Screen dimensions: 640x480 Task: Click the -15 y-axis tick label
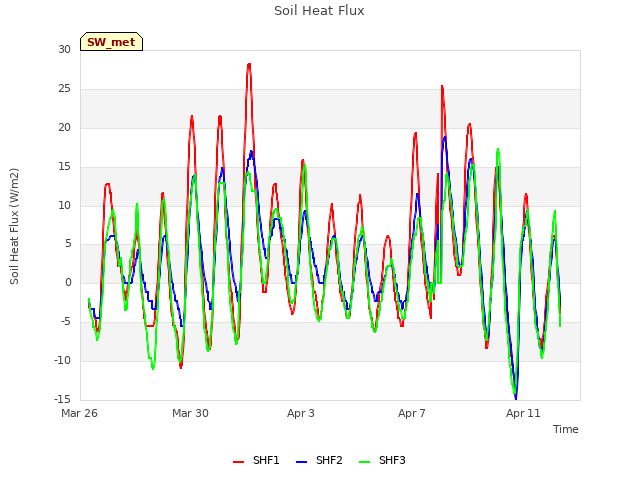[x=63, y=399]
